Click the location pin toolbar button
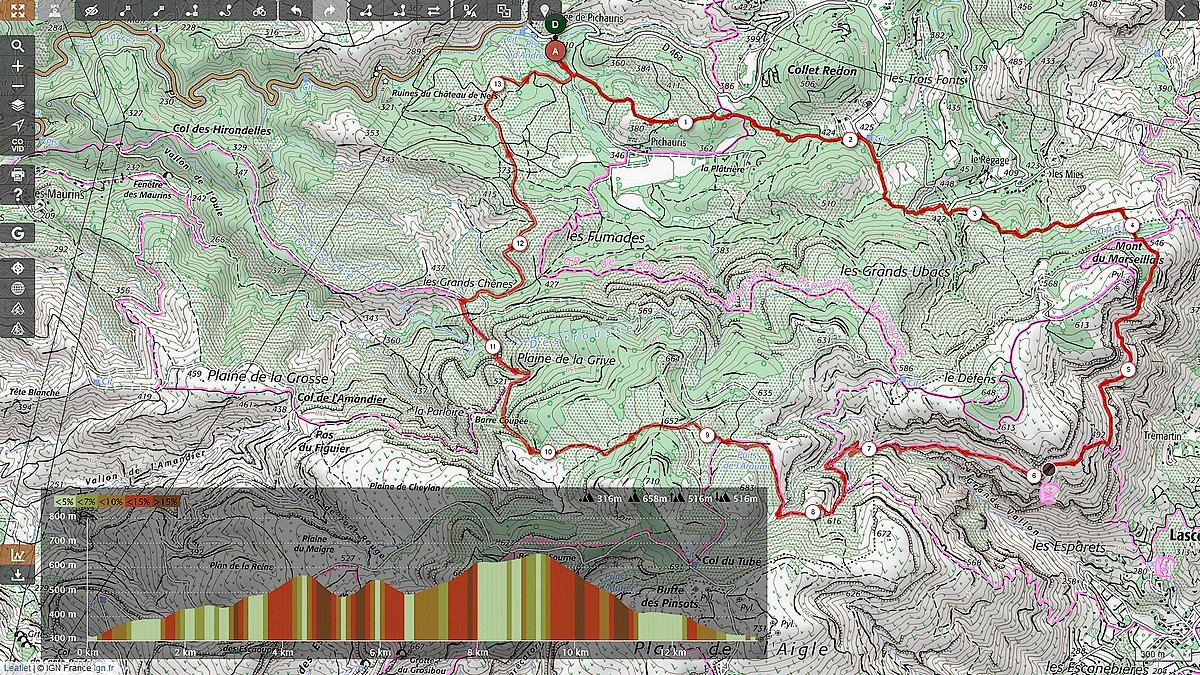The image size is (1200, 675). (546, 11)
